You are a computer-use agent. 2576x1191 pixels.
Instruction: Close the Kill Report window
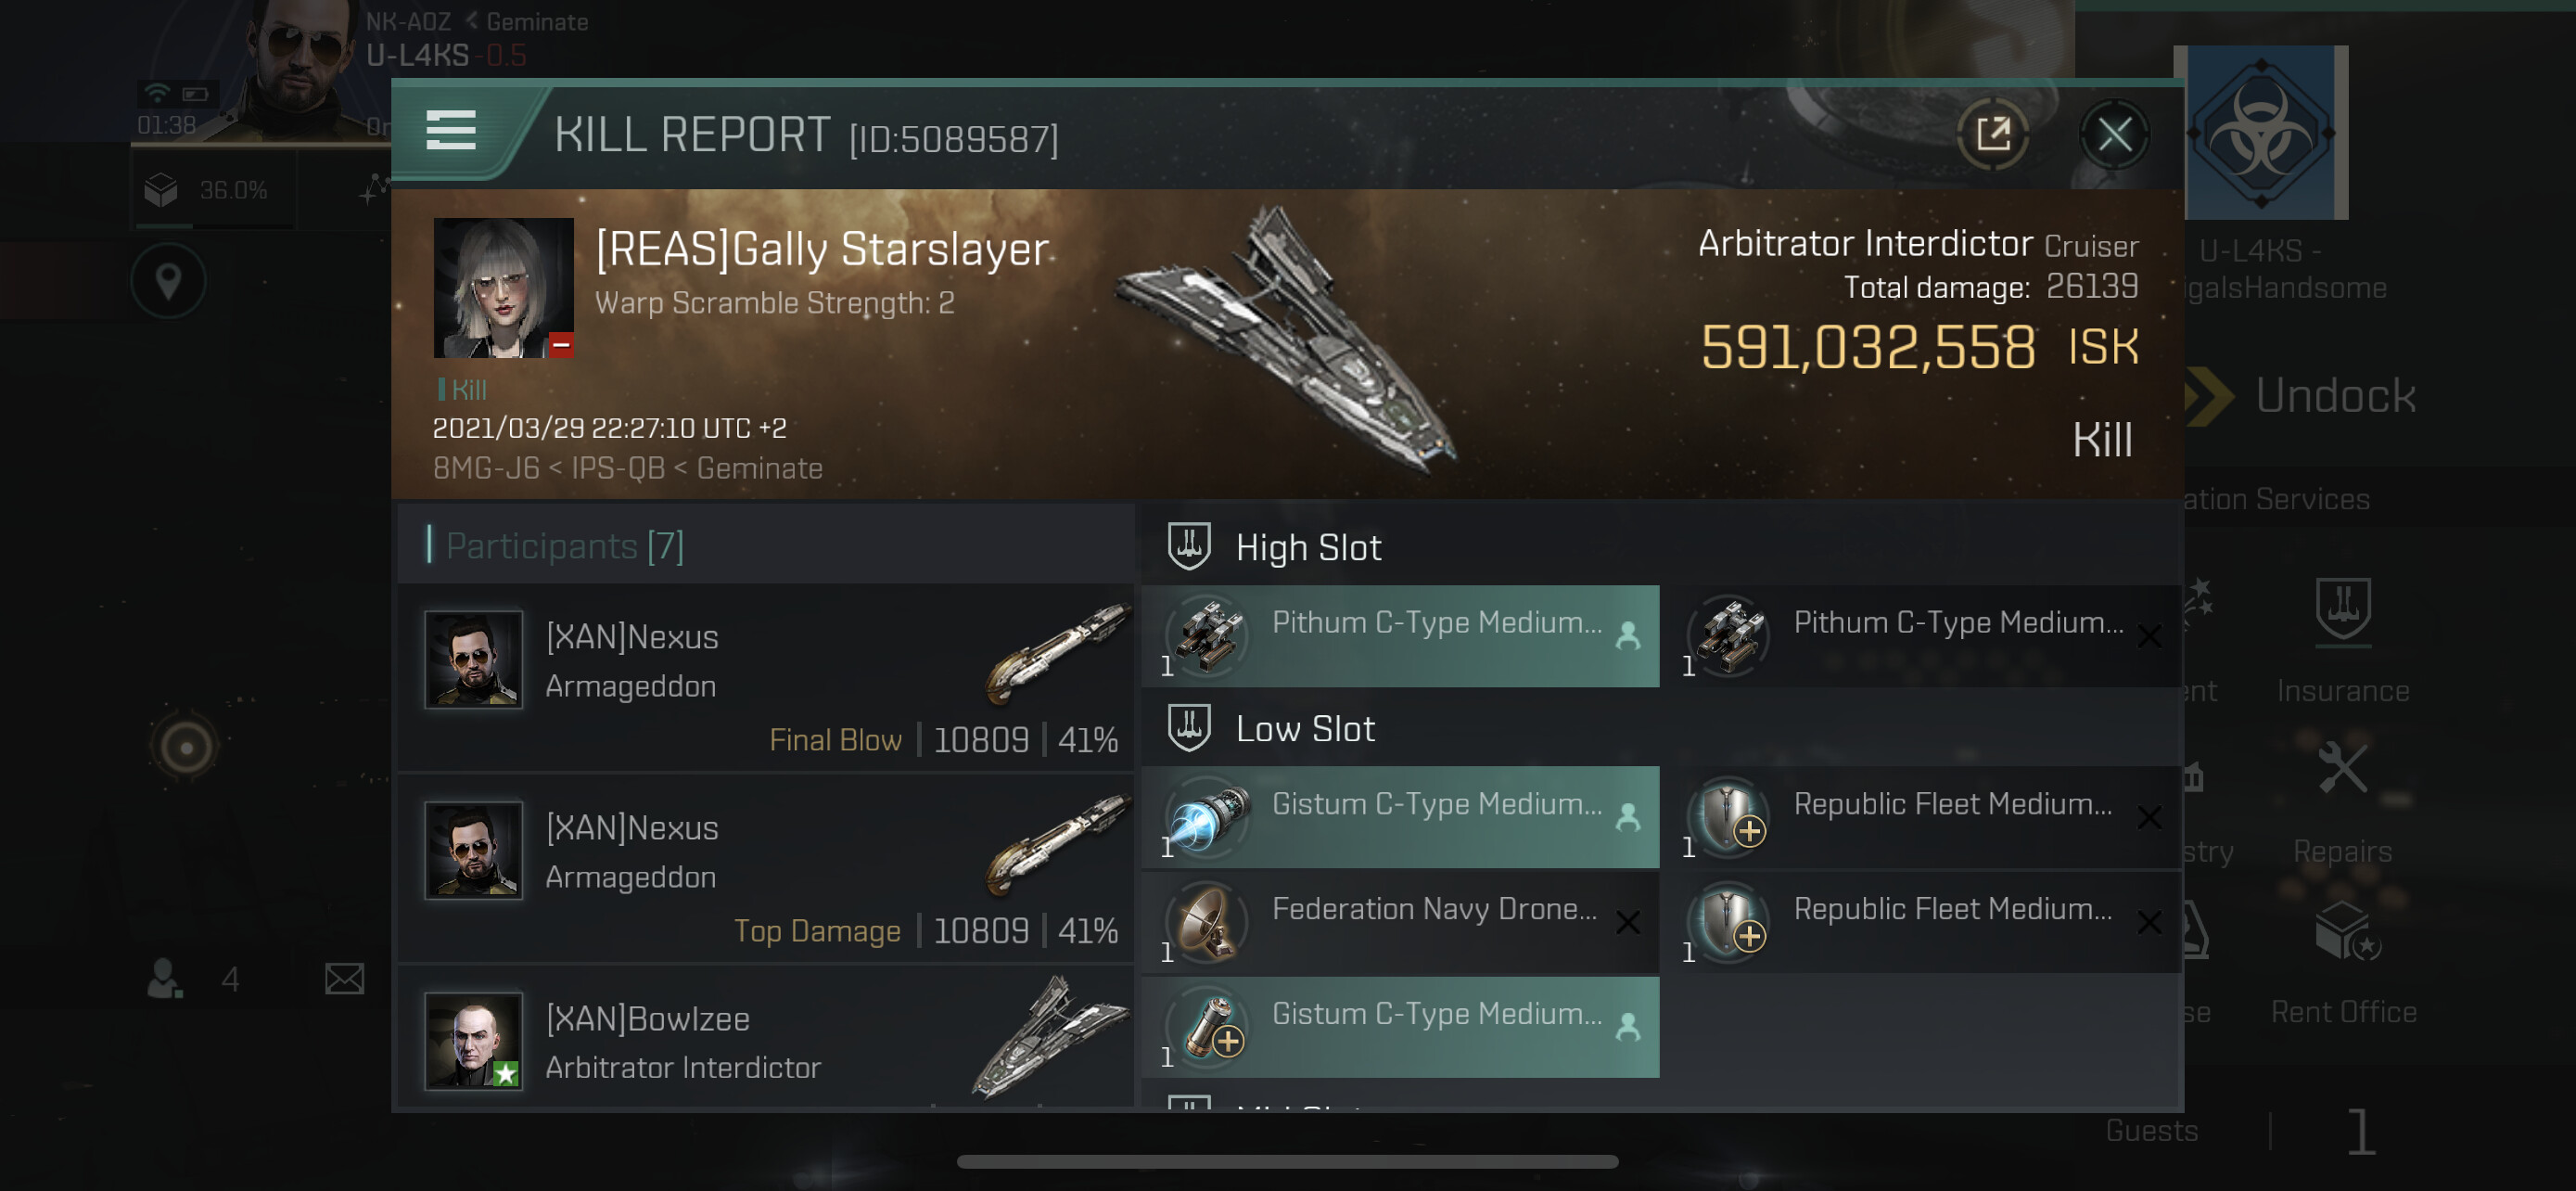tap(2113, 134)
